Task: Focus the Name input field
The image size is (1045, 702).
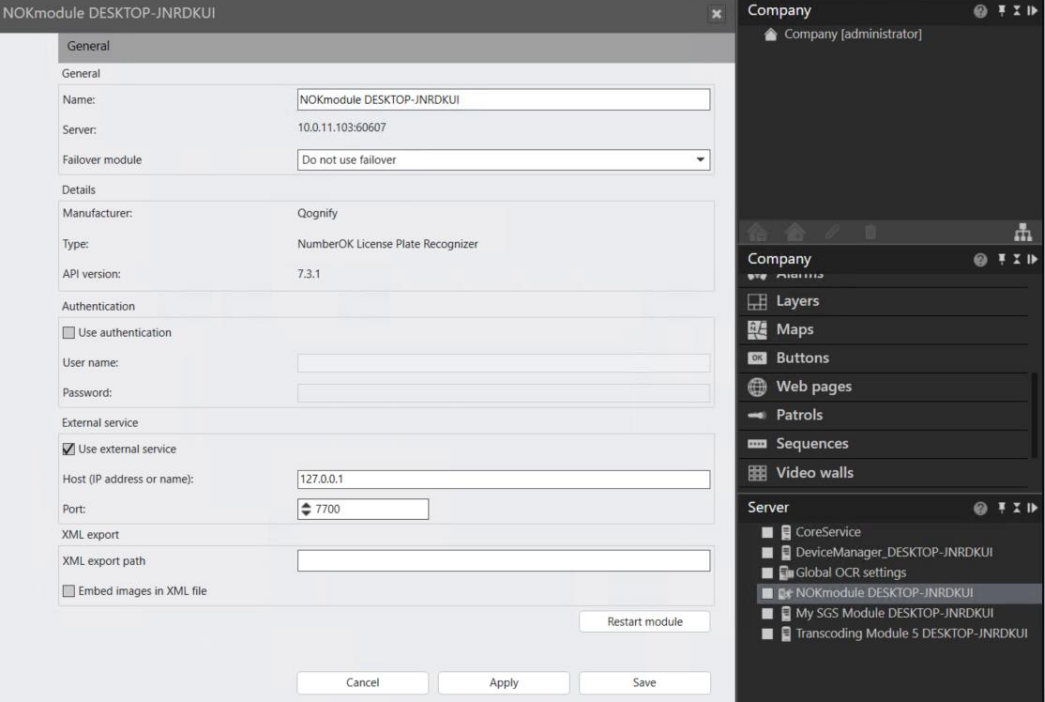Action: click(x=503, y=100)
